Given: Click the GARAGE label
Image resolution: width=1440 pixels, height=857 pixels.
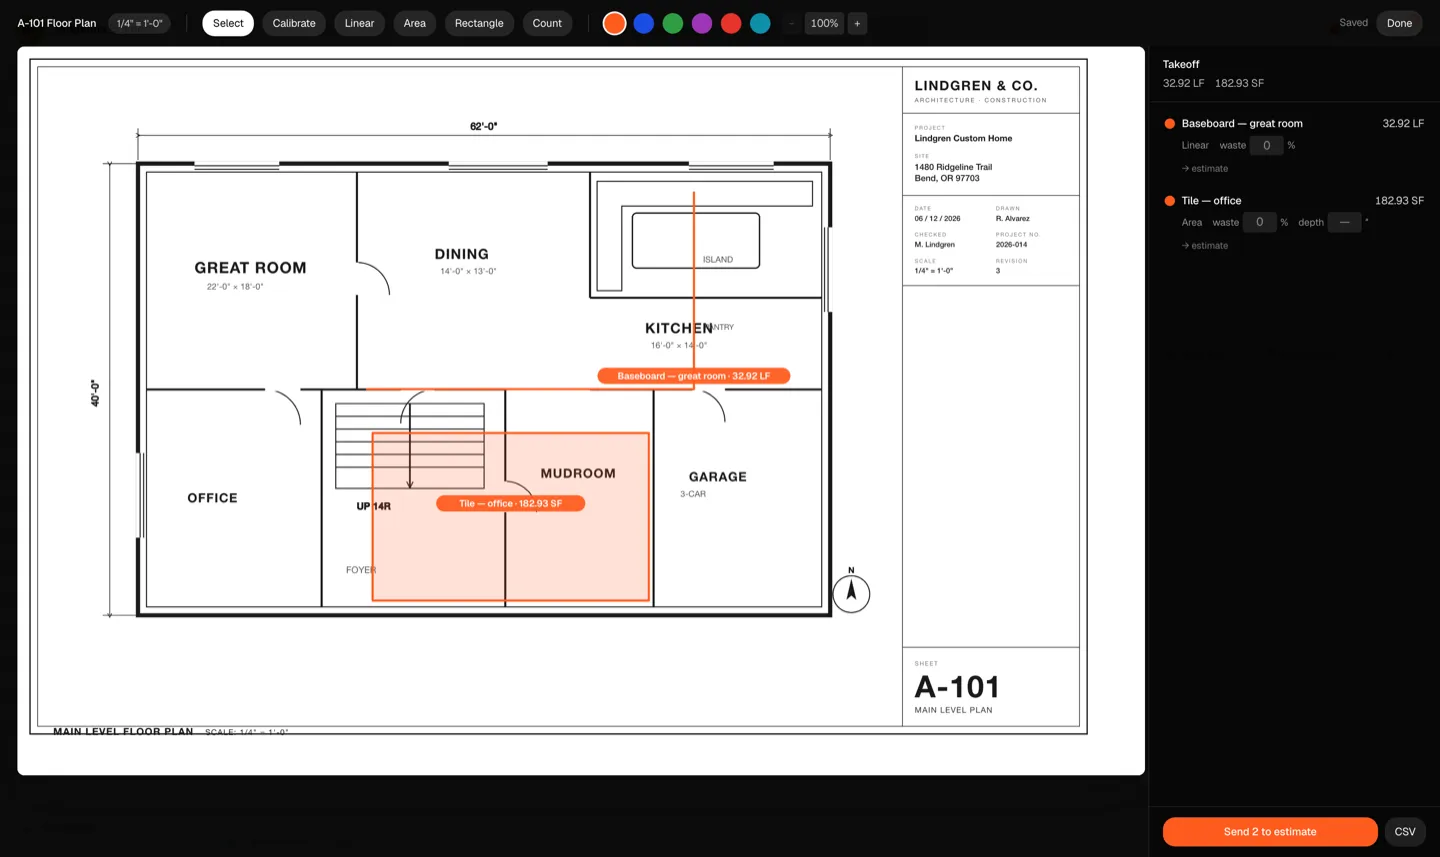Looking at the screenshot, I should pos(717,477).
